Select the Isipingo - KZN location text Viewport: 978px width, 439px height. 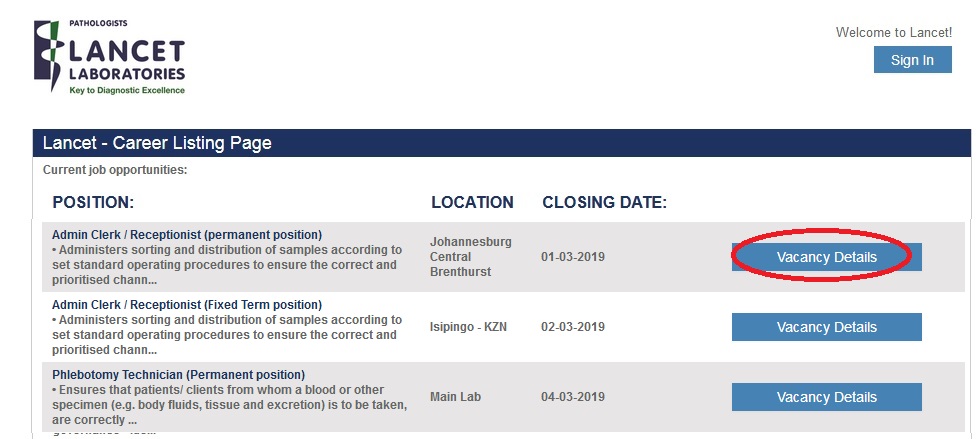(x=468, y=327)
